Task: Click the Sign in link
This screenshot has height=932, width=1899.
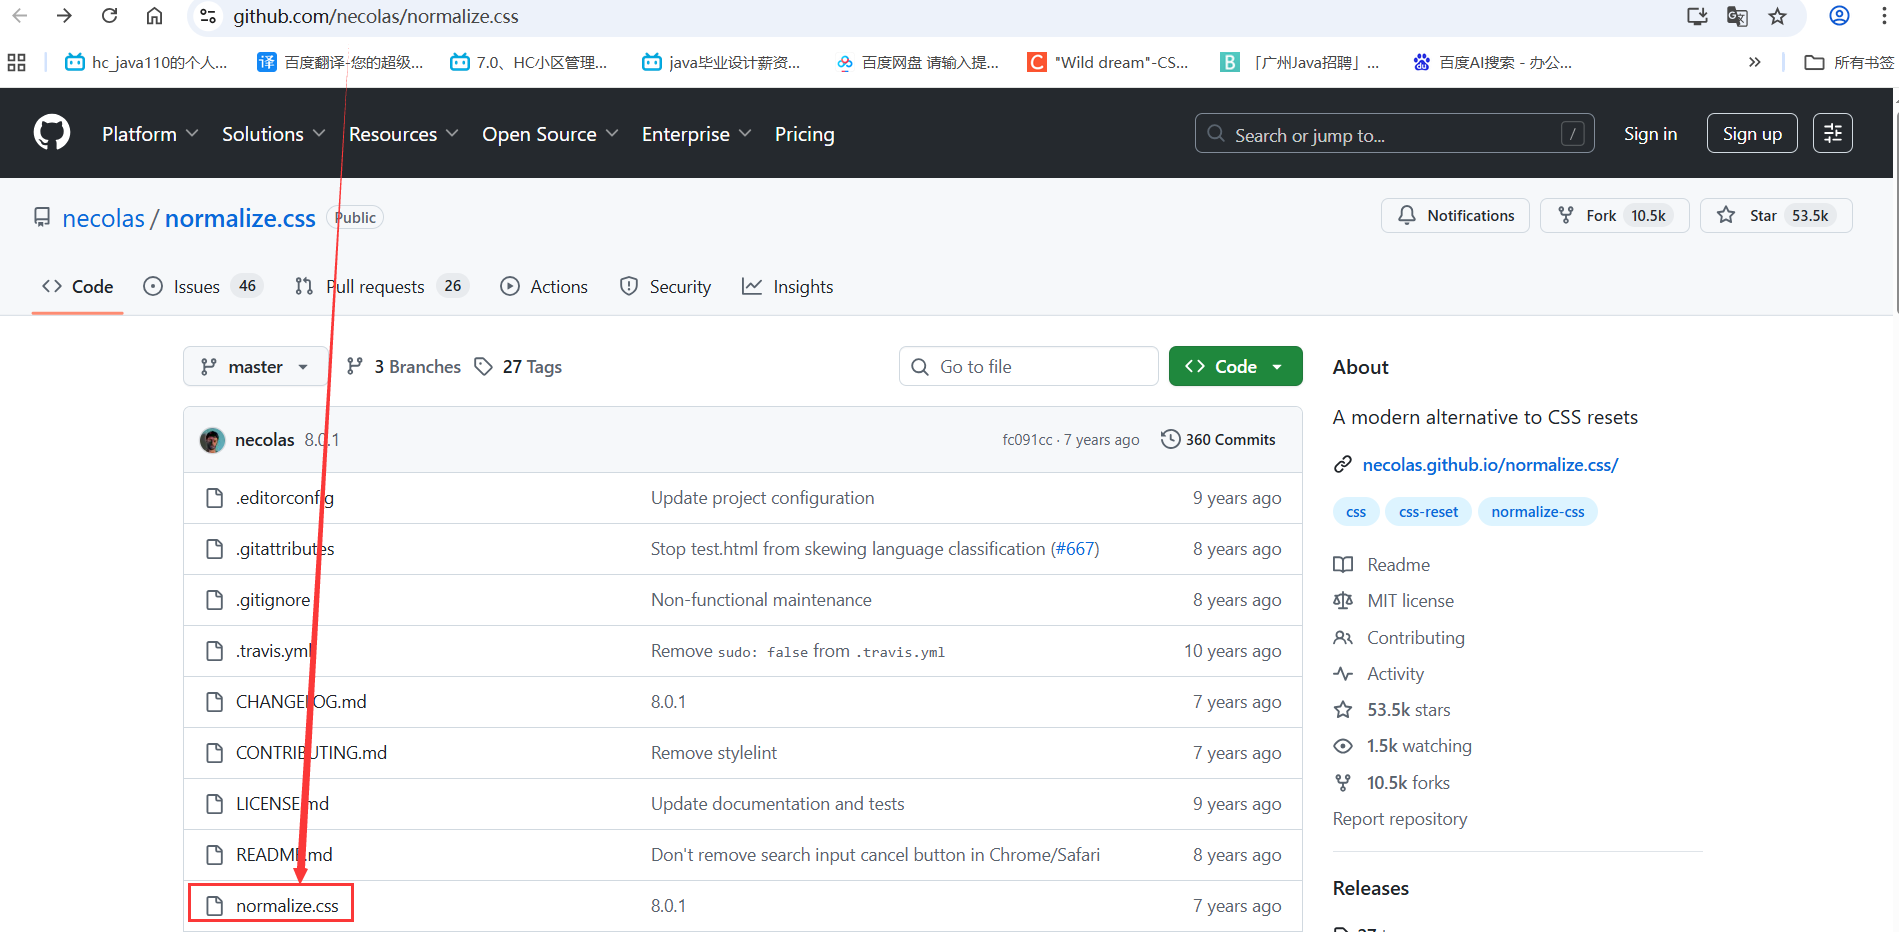Action: click(x=1650, y=133)
